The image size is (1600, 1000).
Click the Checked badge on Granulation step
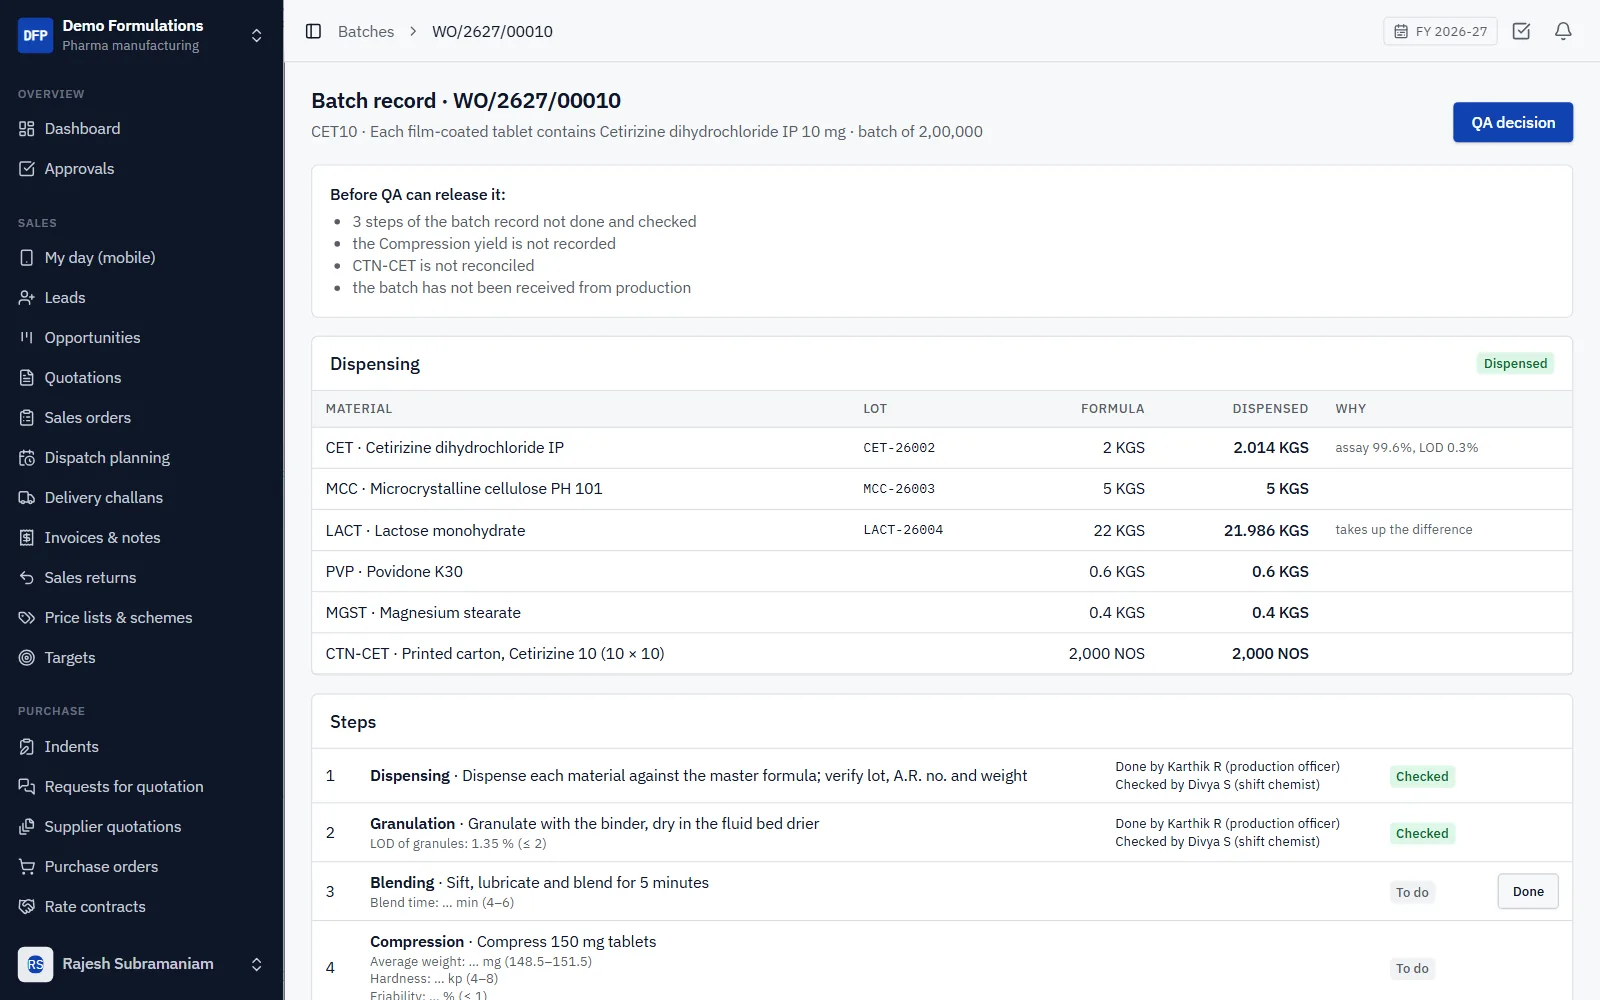tap(1422, 833)
